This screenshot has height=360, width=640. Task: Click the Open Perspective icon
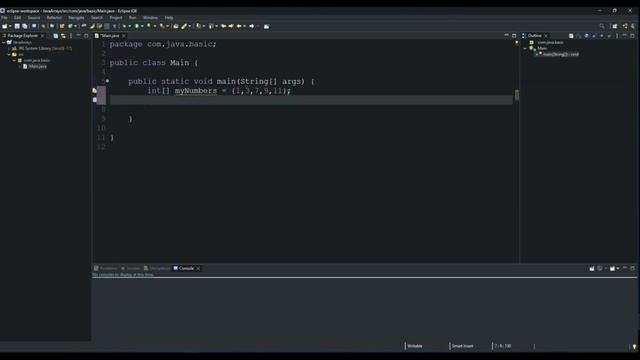pyautogui.click(x=615, y=26)
